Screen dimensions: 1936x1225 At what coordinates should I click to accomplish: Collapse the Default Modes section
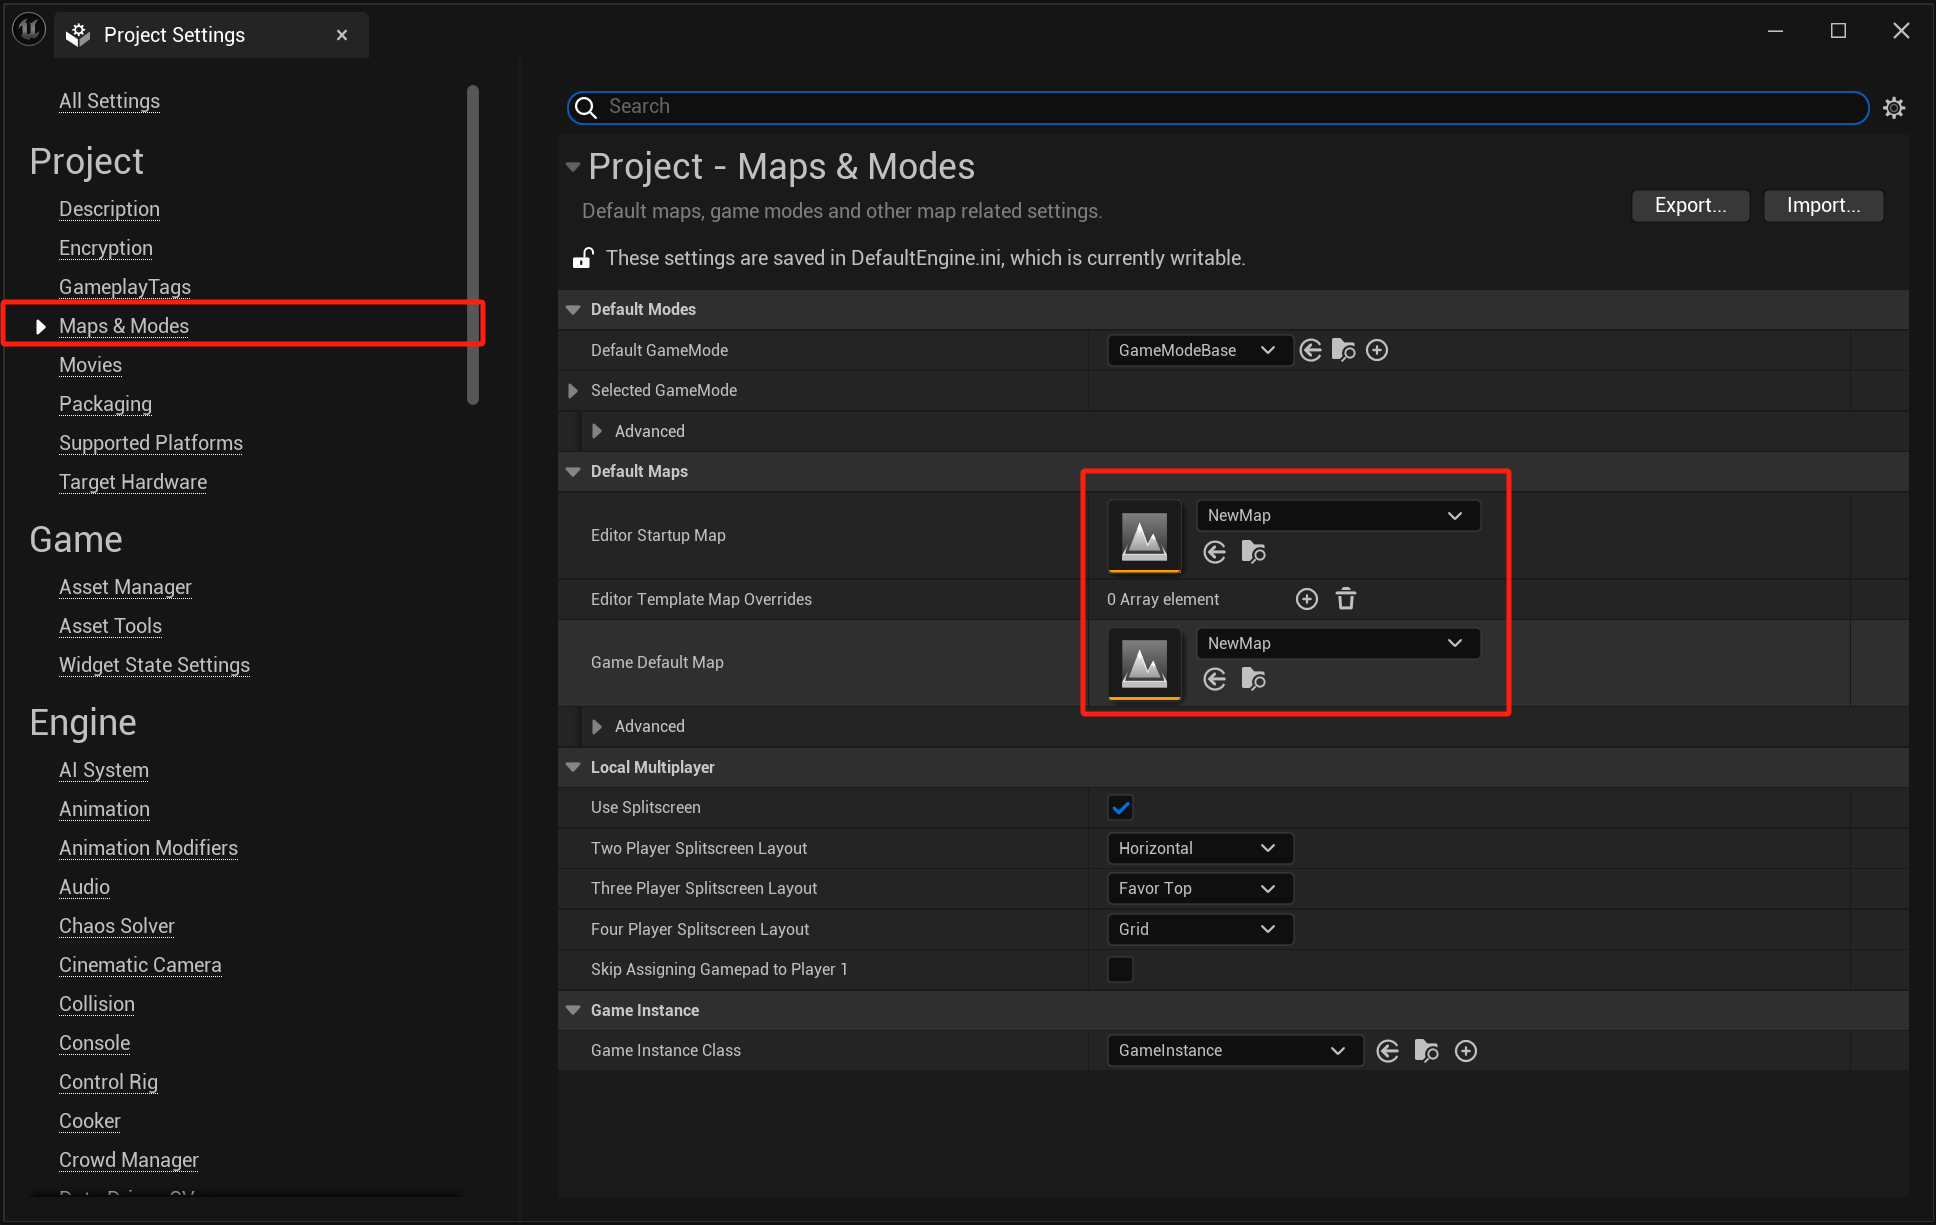click(573, 310)
